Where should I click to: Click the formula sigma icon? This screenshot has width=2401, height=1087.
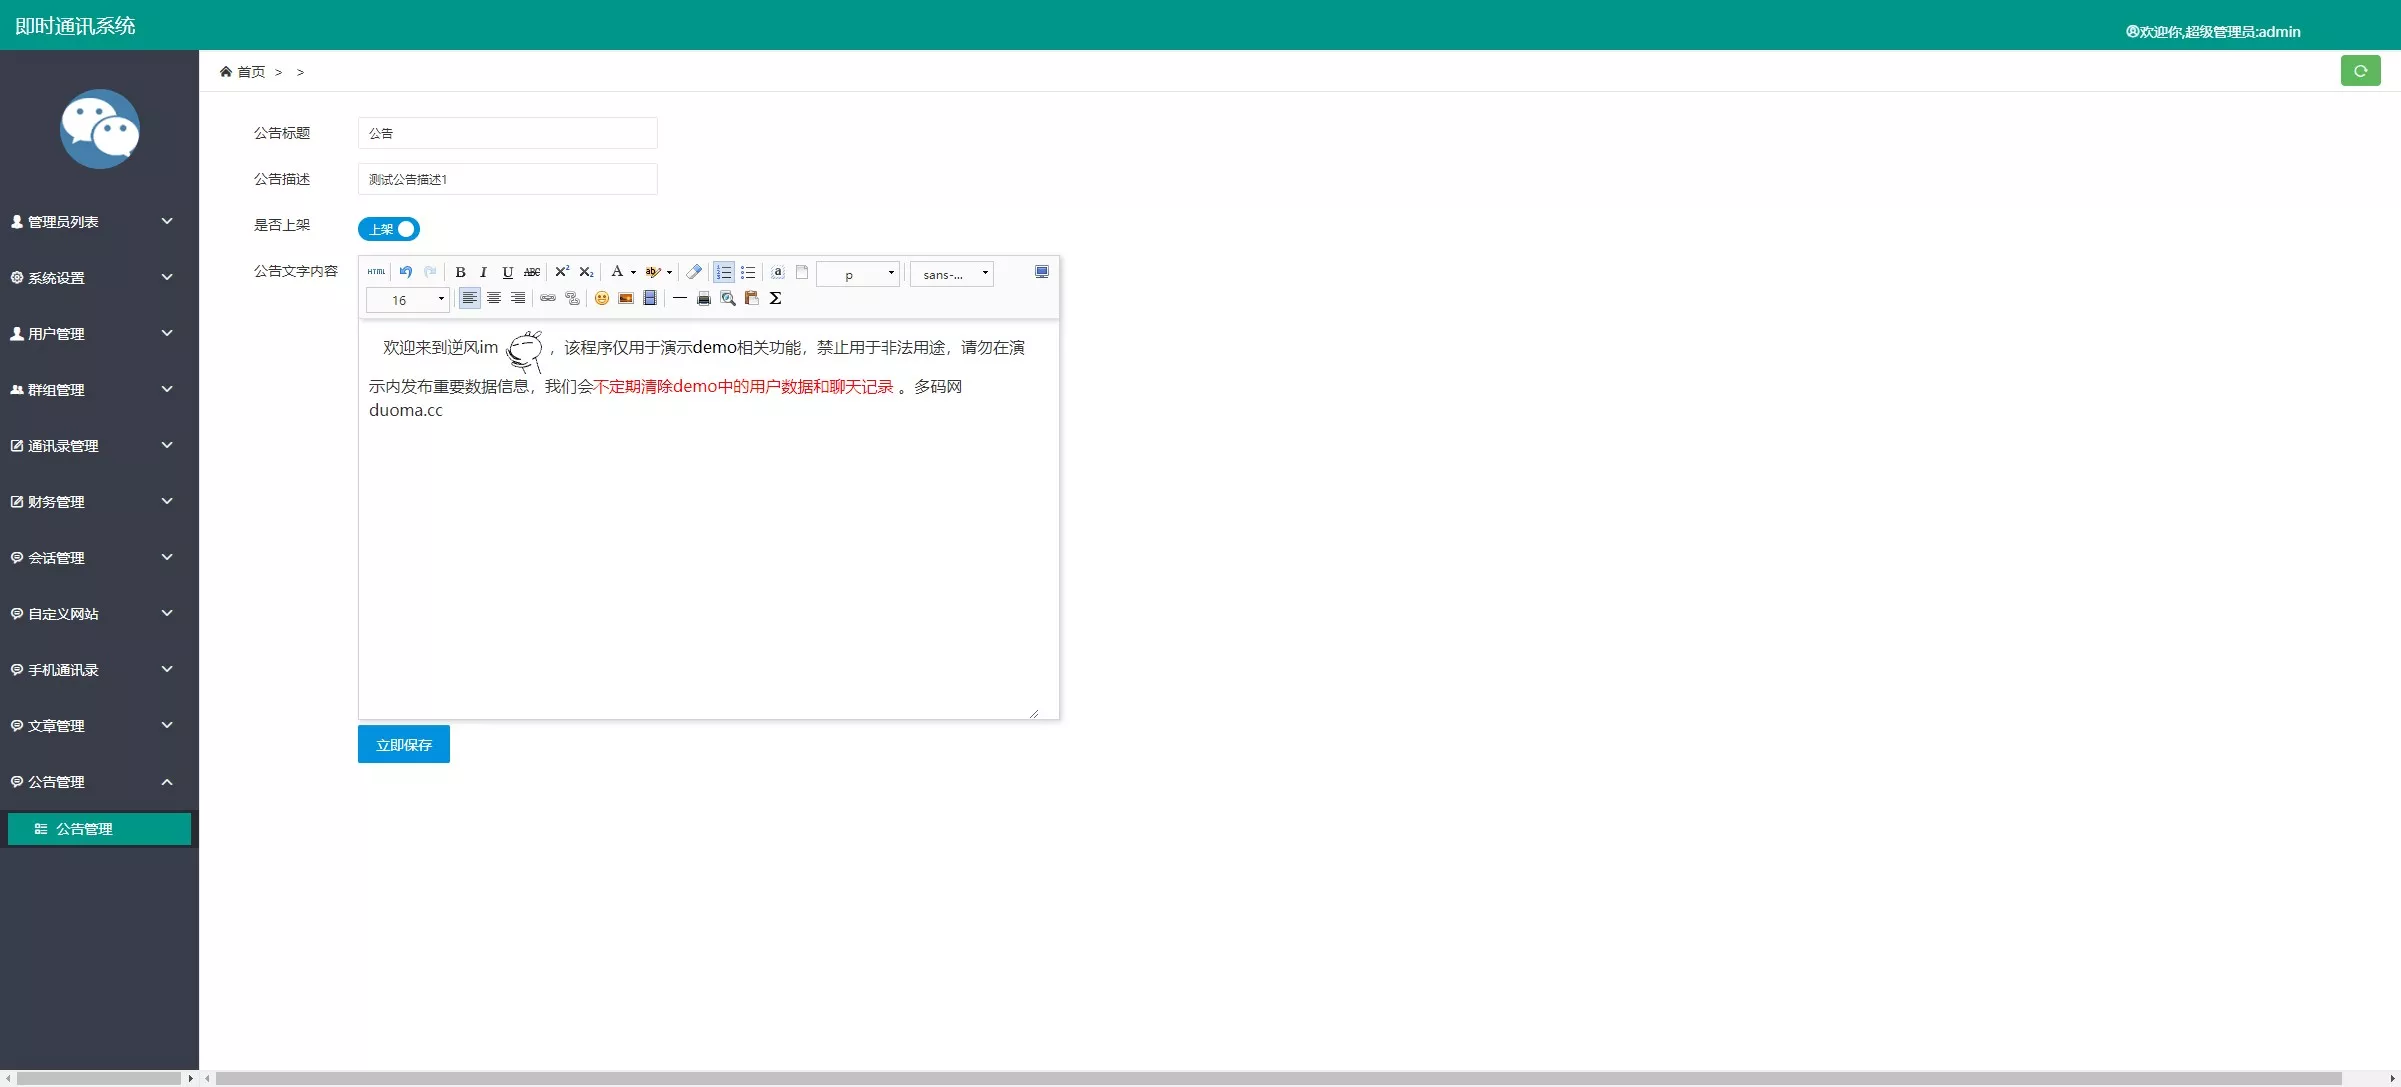[x=775, y=298]
